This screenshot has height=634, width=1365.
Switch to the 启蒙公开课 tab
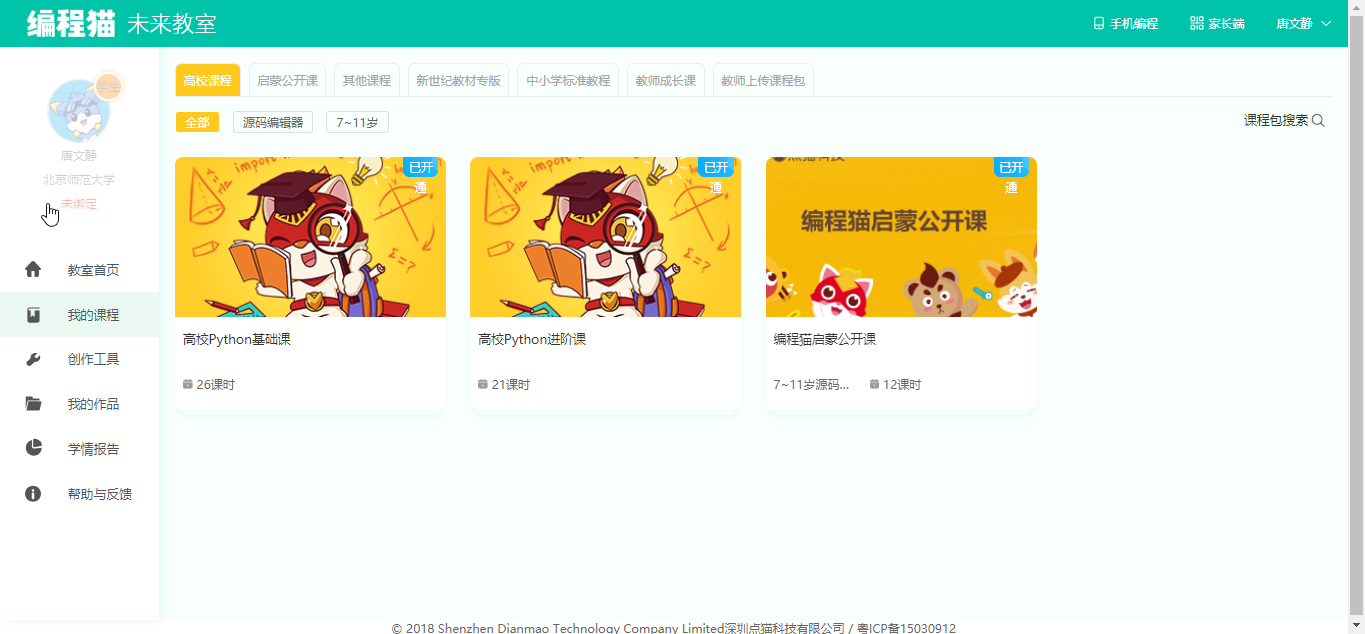point(287,81)
